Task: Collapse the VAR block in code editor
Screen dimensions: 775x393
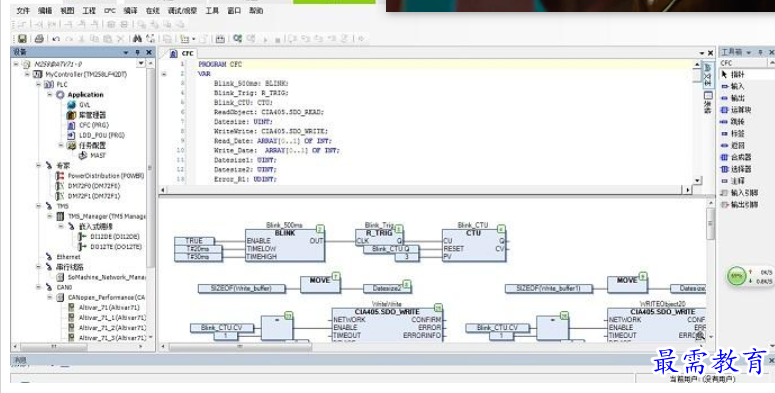Action: [x=164, y=74]
